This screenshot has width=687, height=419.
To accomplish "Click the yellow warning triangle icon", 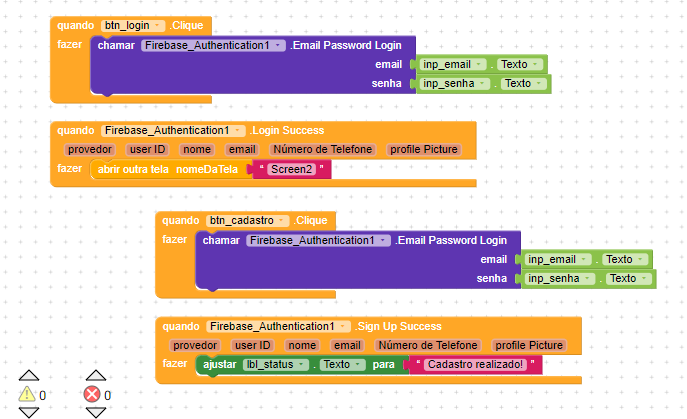I will 27,394.
